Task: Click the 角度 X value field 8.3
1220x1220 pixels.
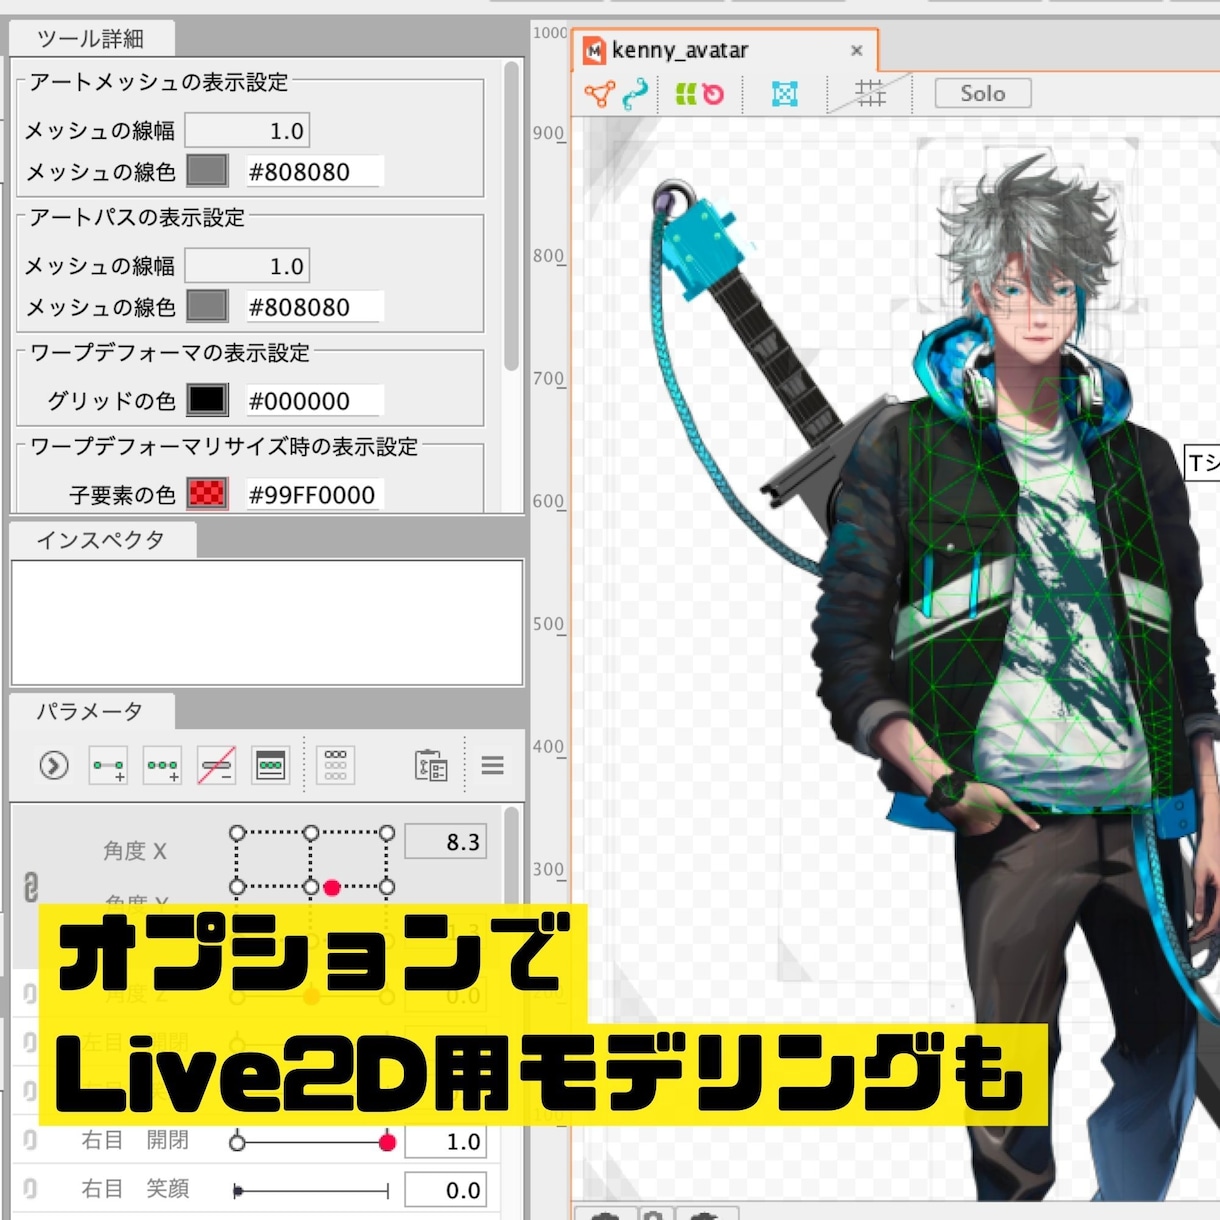Action: click(x=445, y=842)
